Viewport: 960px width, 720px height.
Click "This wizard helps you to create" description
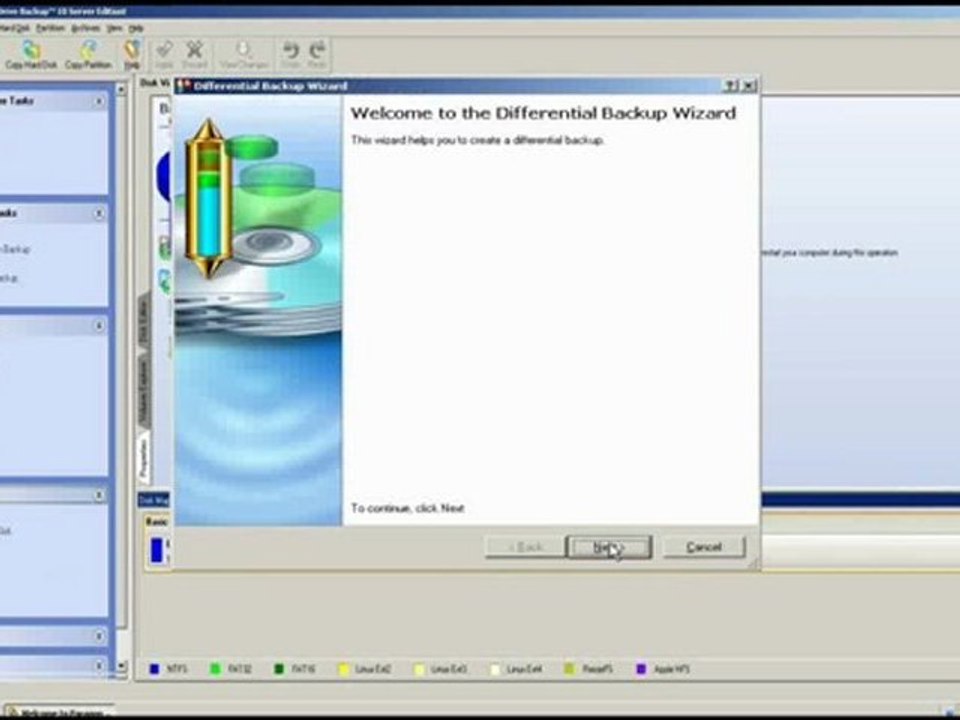point(478,140)
